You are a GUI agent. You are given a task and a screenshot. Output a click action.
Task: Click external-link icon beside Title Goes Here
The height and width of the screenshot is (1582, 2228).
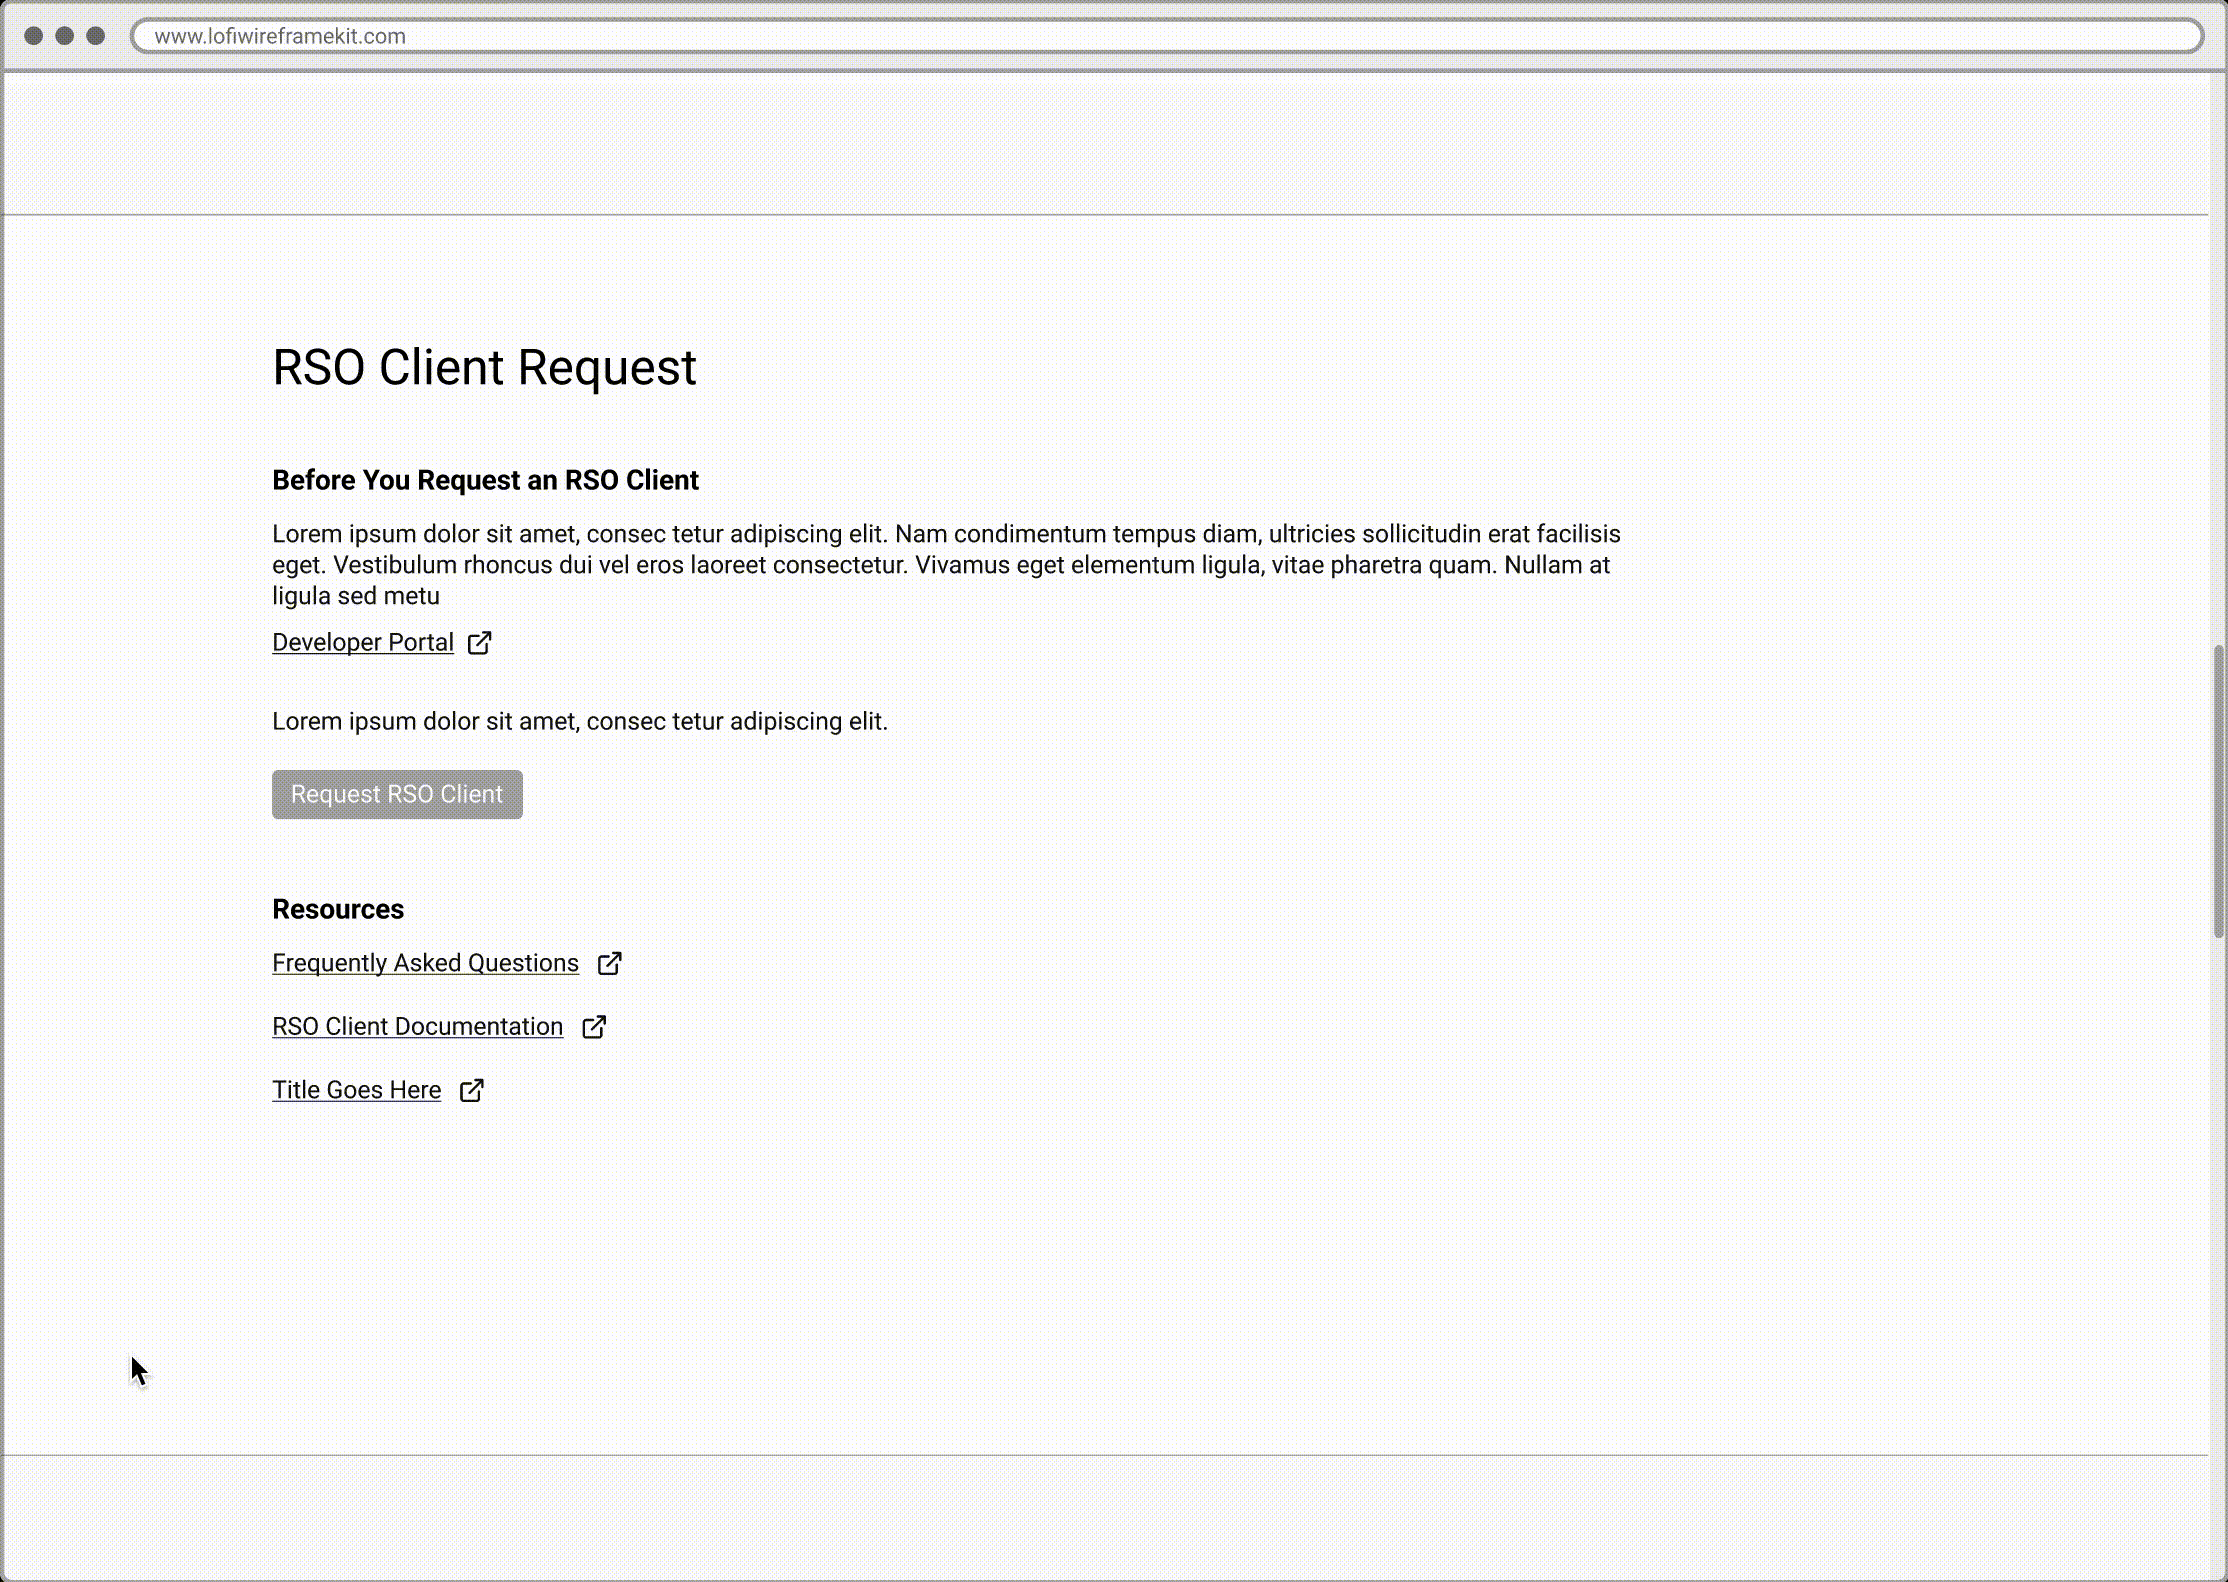coord(471,1090)
